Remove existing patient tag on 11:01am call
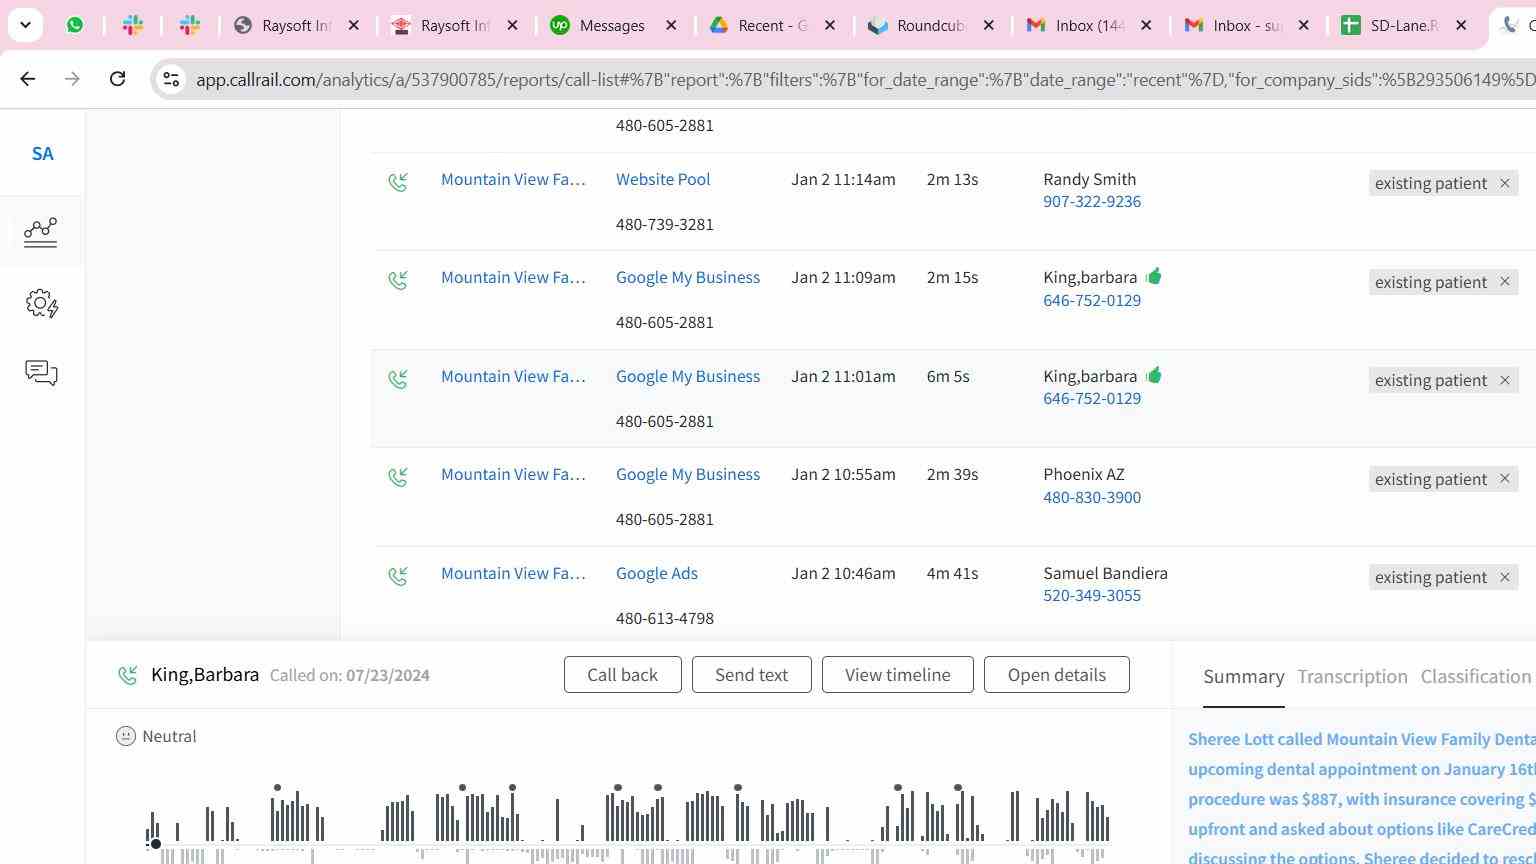1536x864 pixels. tap(1504, 380)
